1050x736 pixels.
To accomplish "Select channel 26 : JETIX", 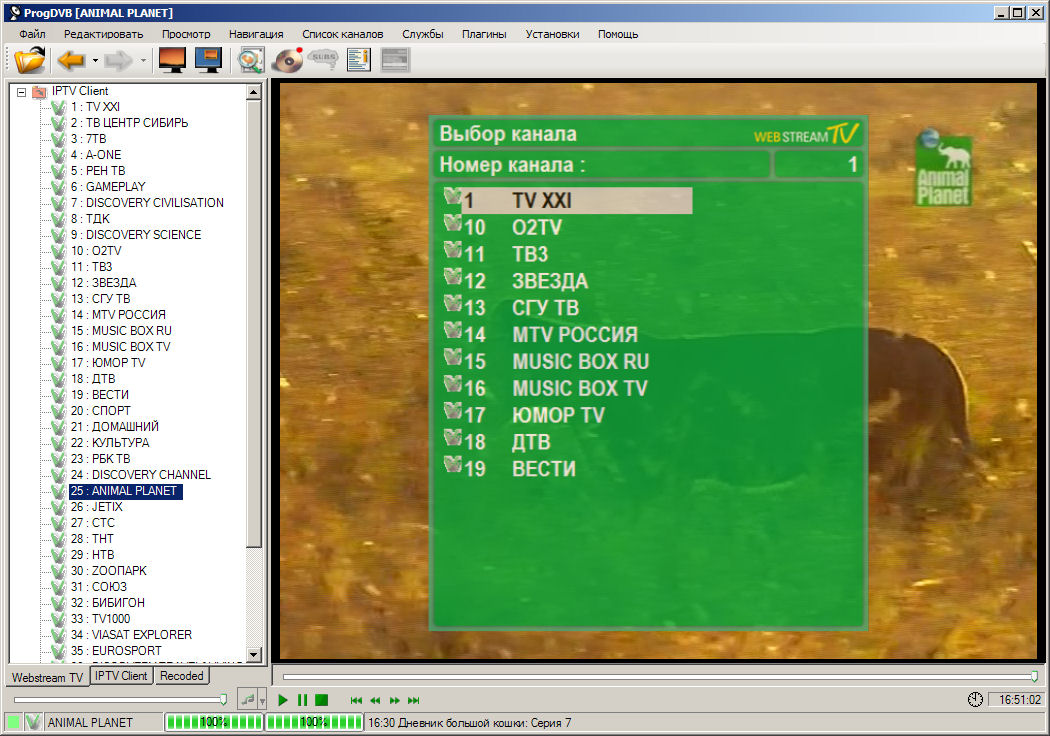I will pos(96,507).
